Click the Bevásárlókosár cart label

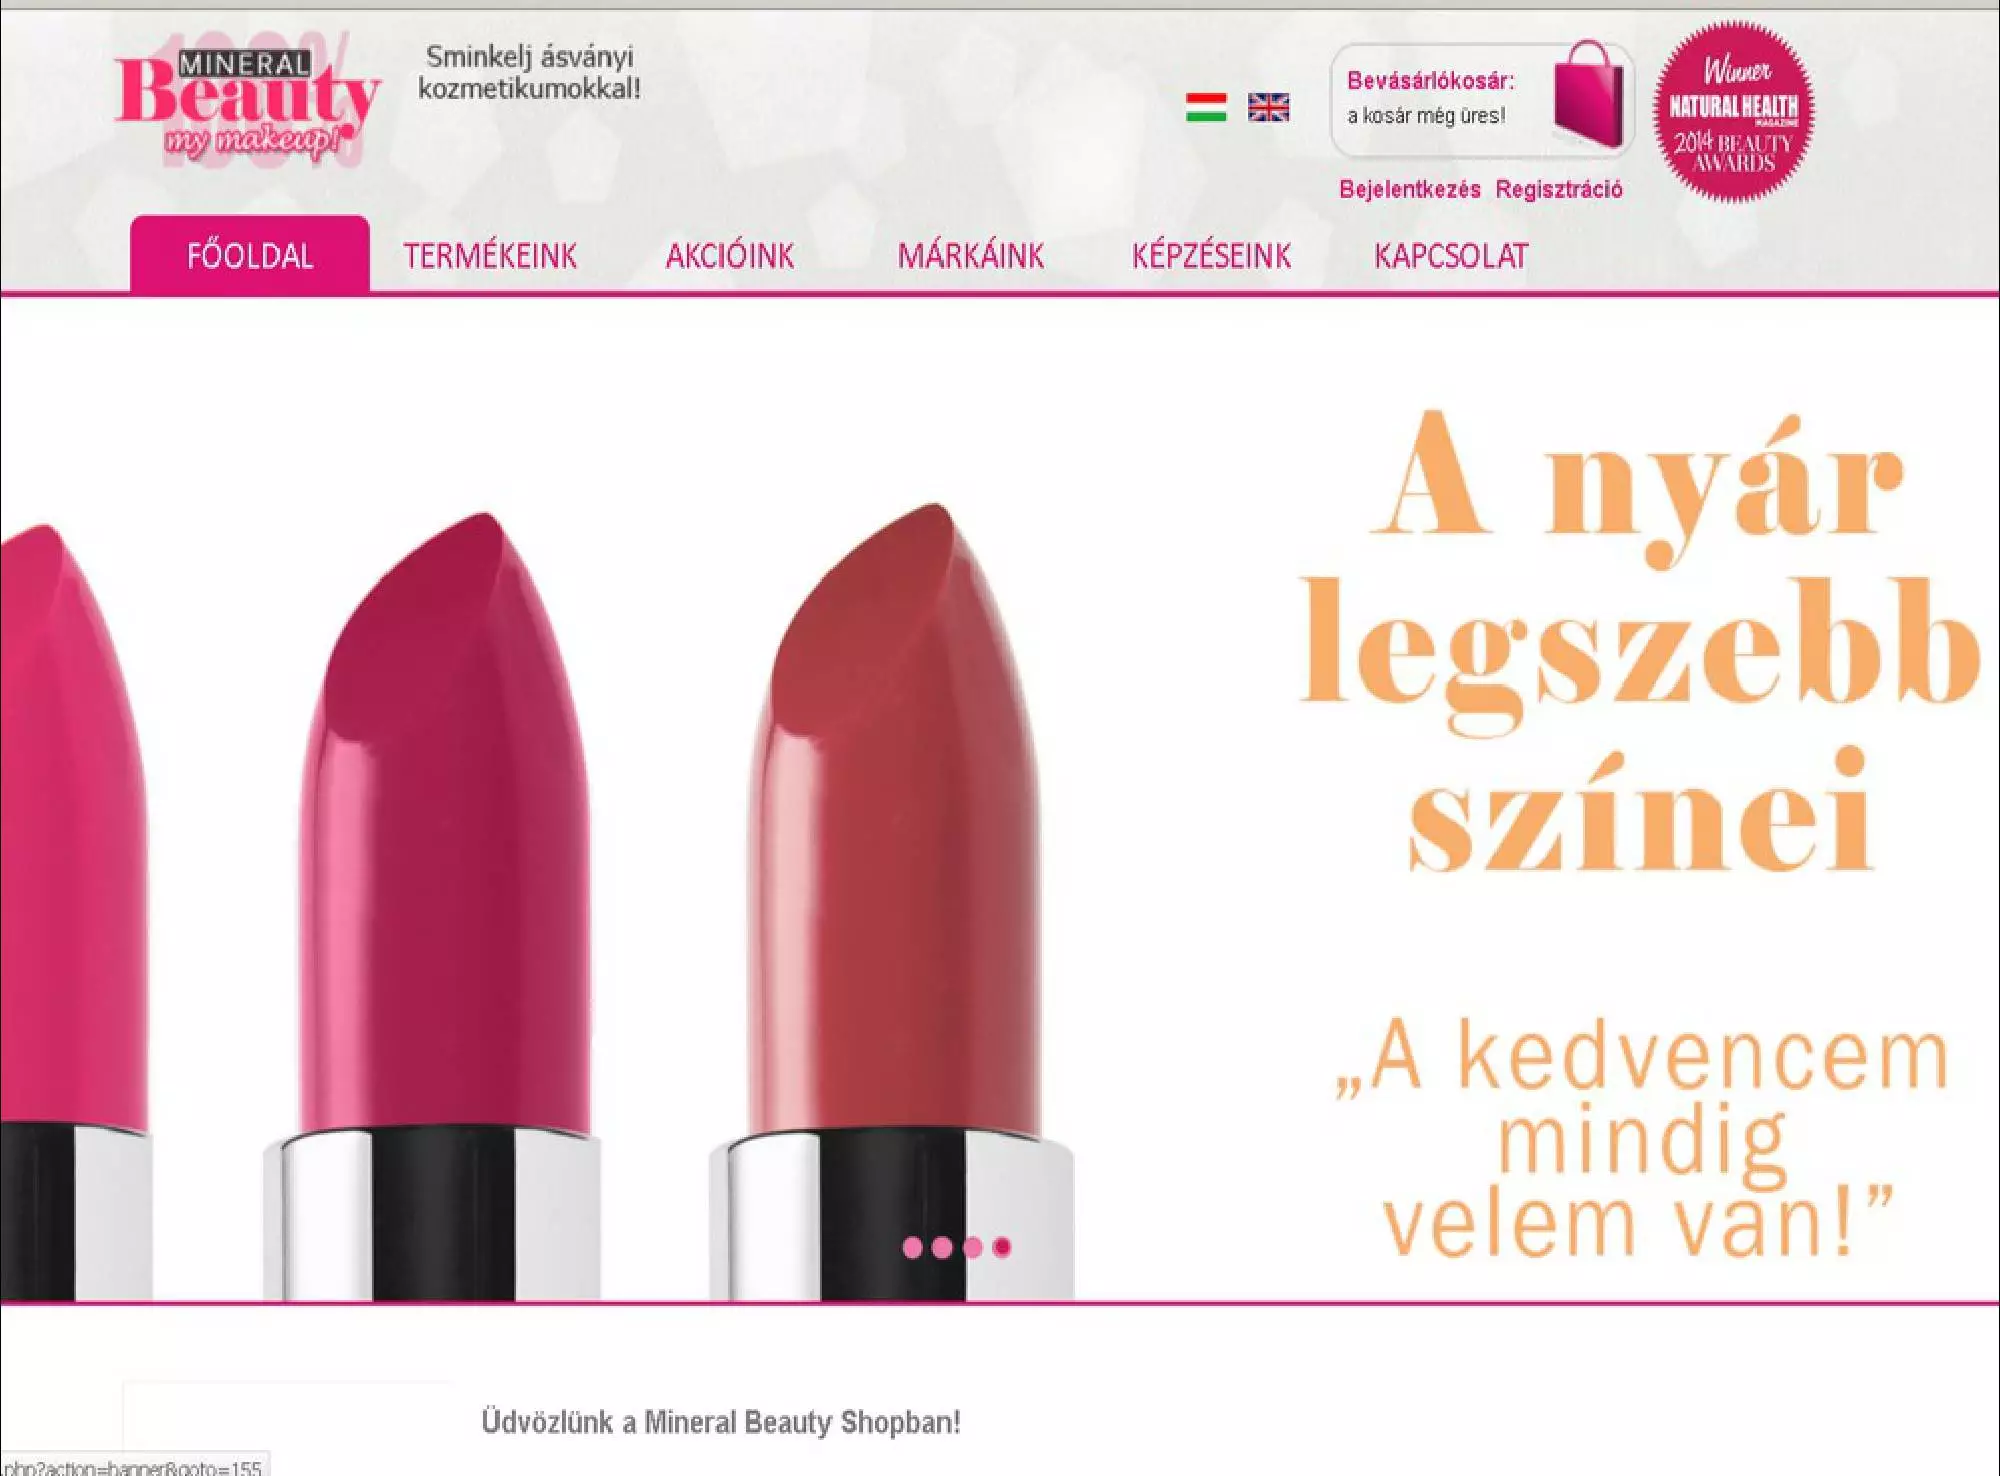(x=1431, y=81)
